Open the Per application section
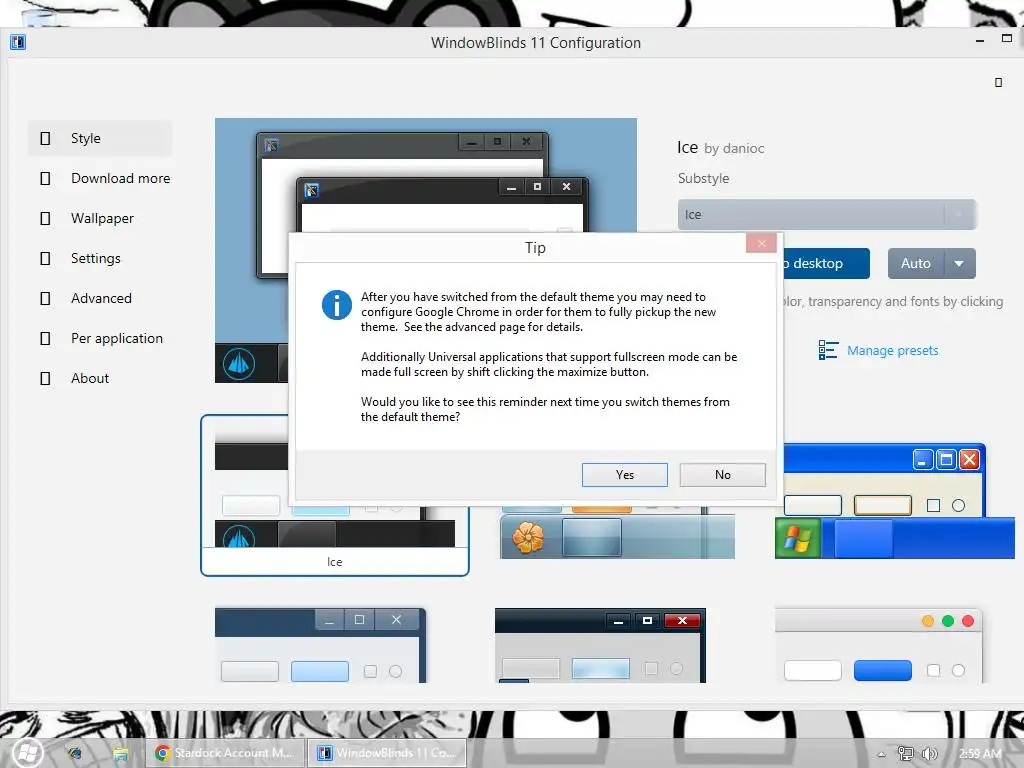Screen dimensions: 1024x768 (x=101, y=338)
